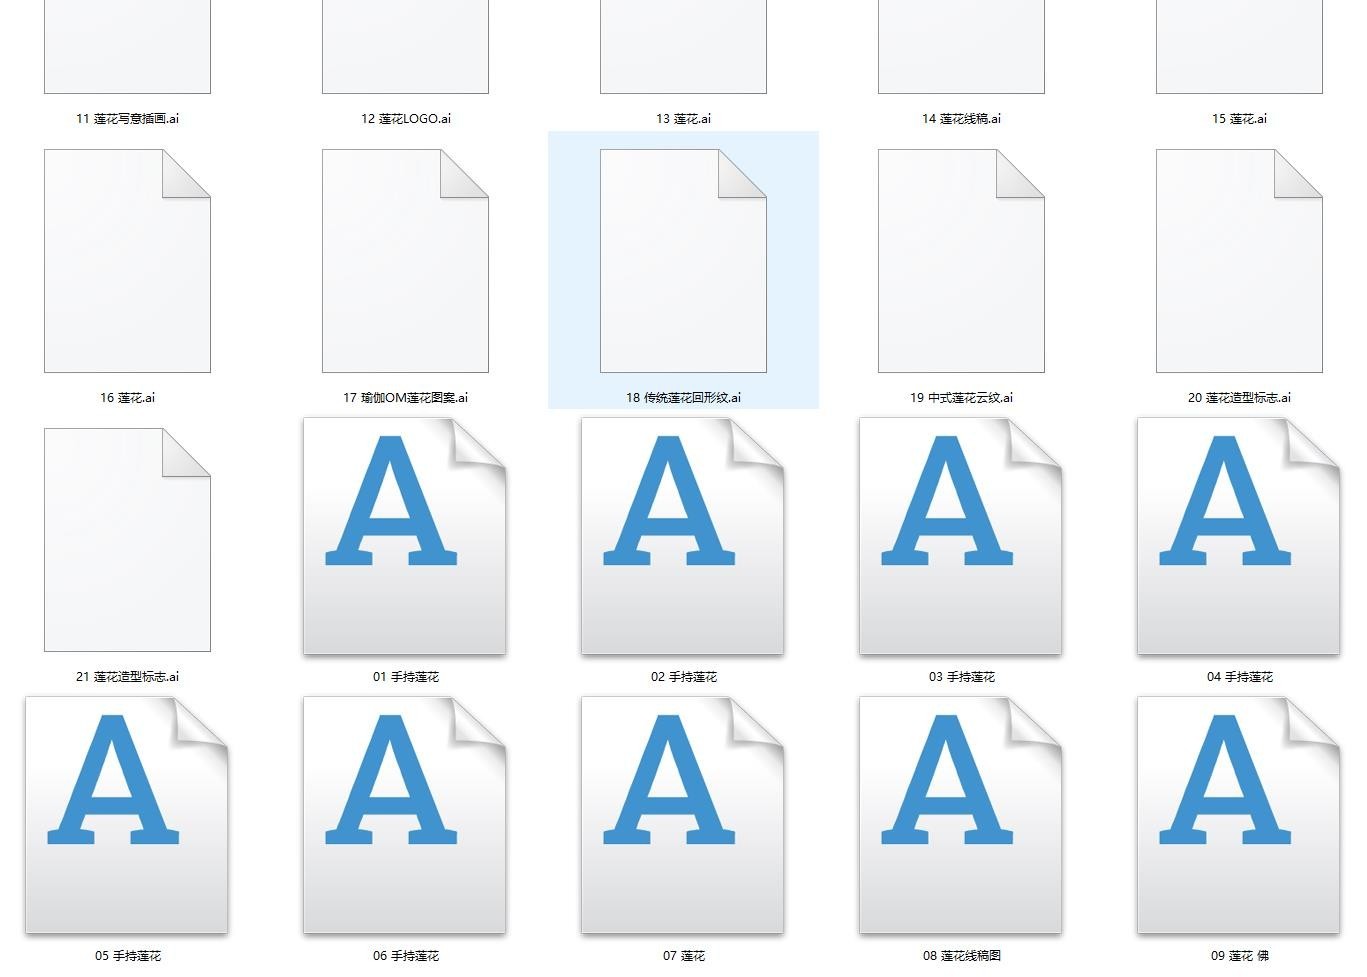This screenshot has width=1367, height=977.
Task: Select the 01 手持莲花 font-style file icon
Action: pos(405,537)
